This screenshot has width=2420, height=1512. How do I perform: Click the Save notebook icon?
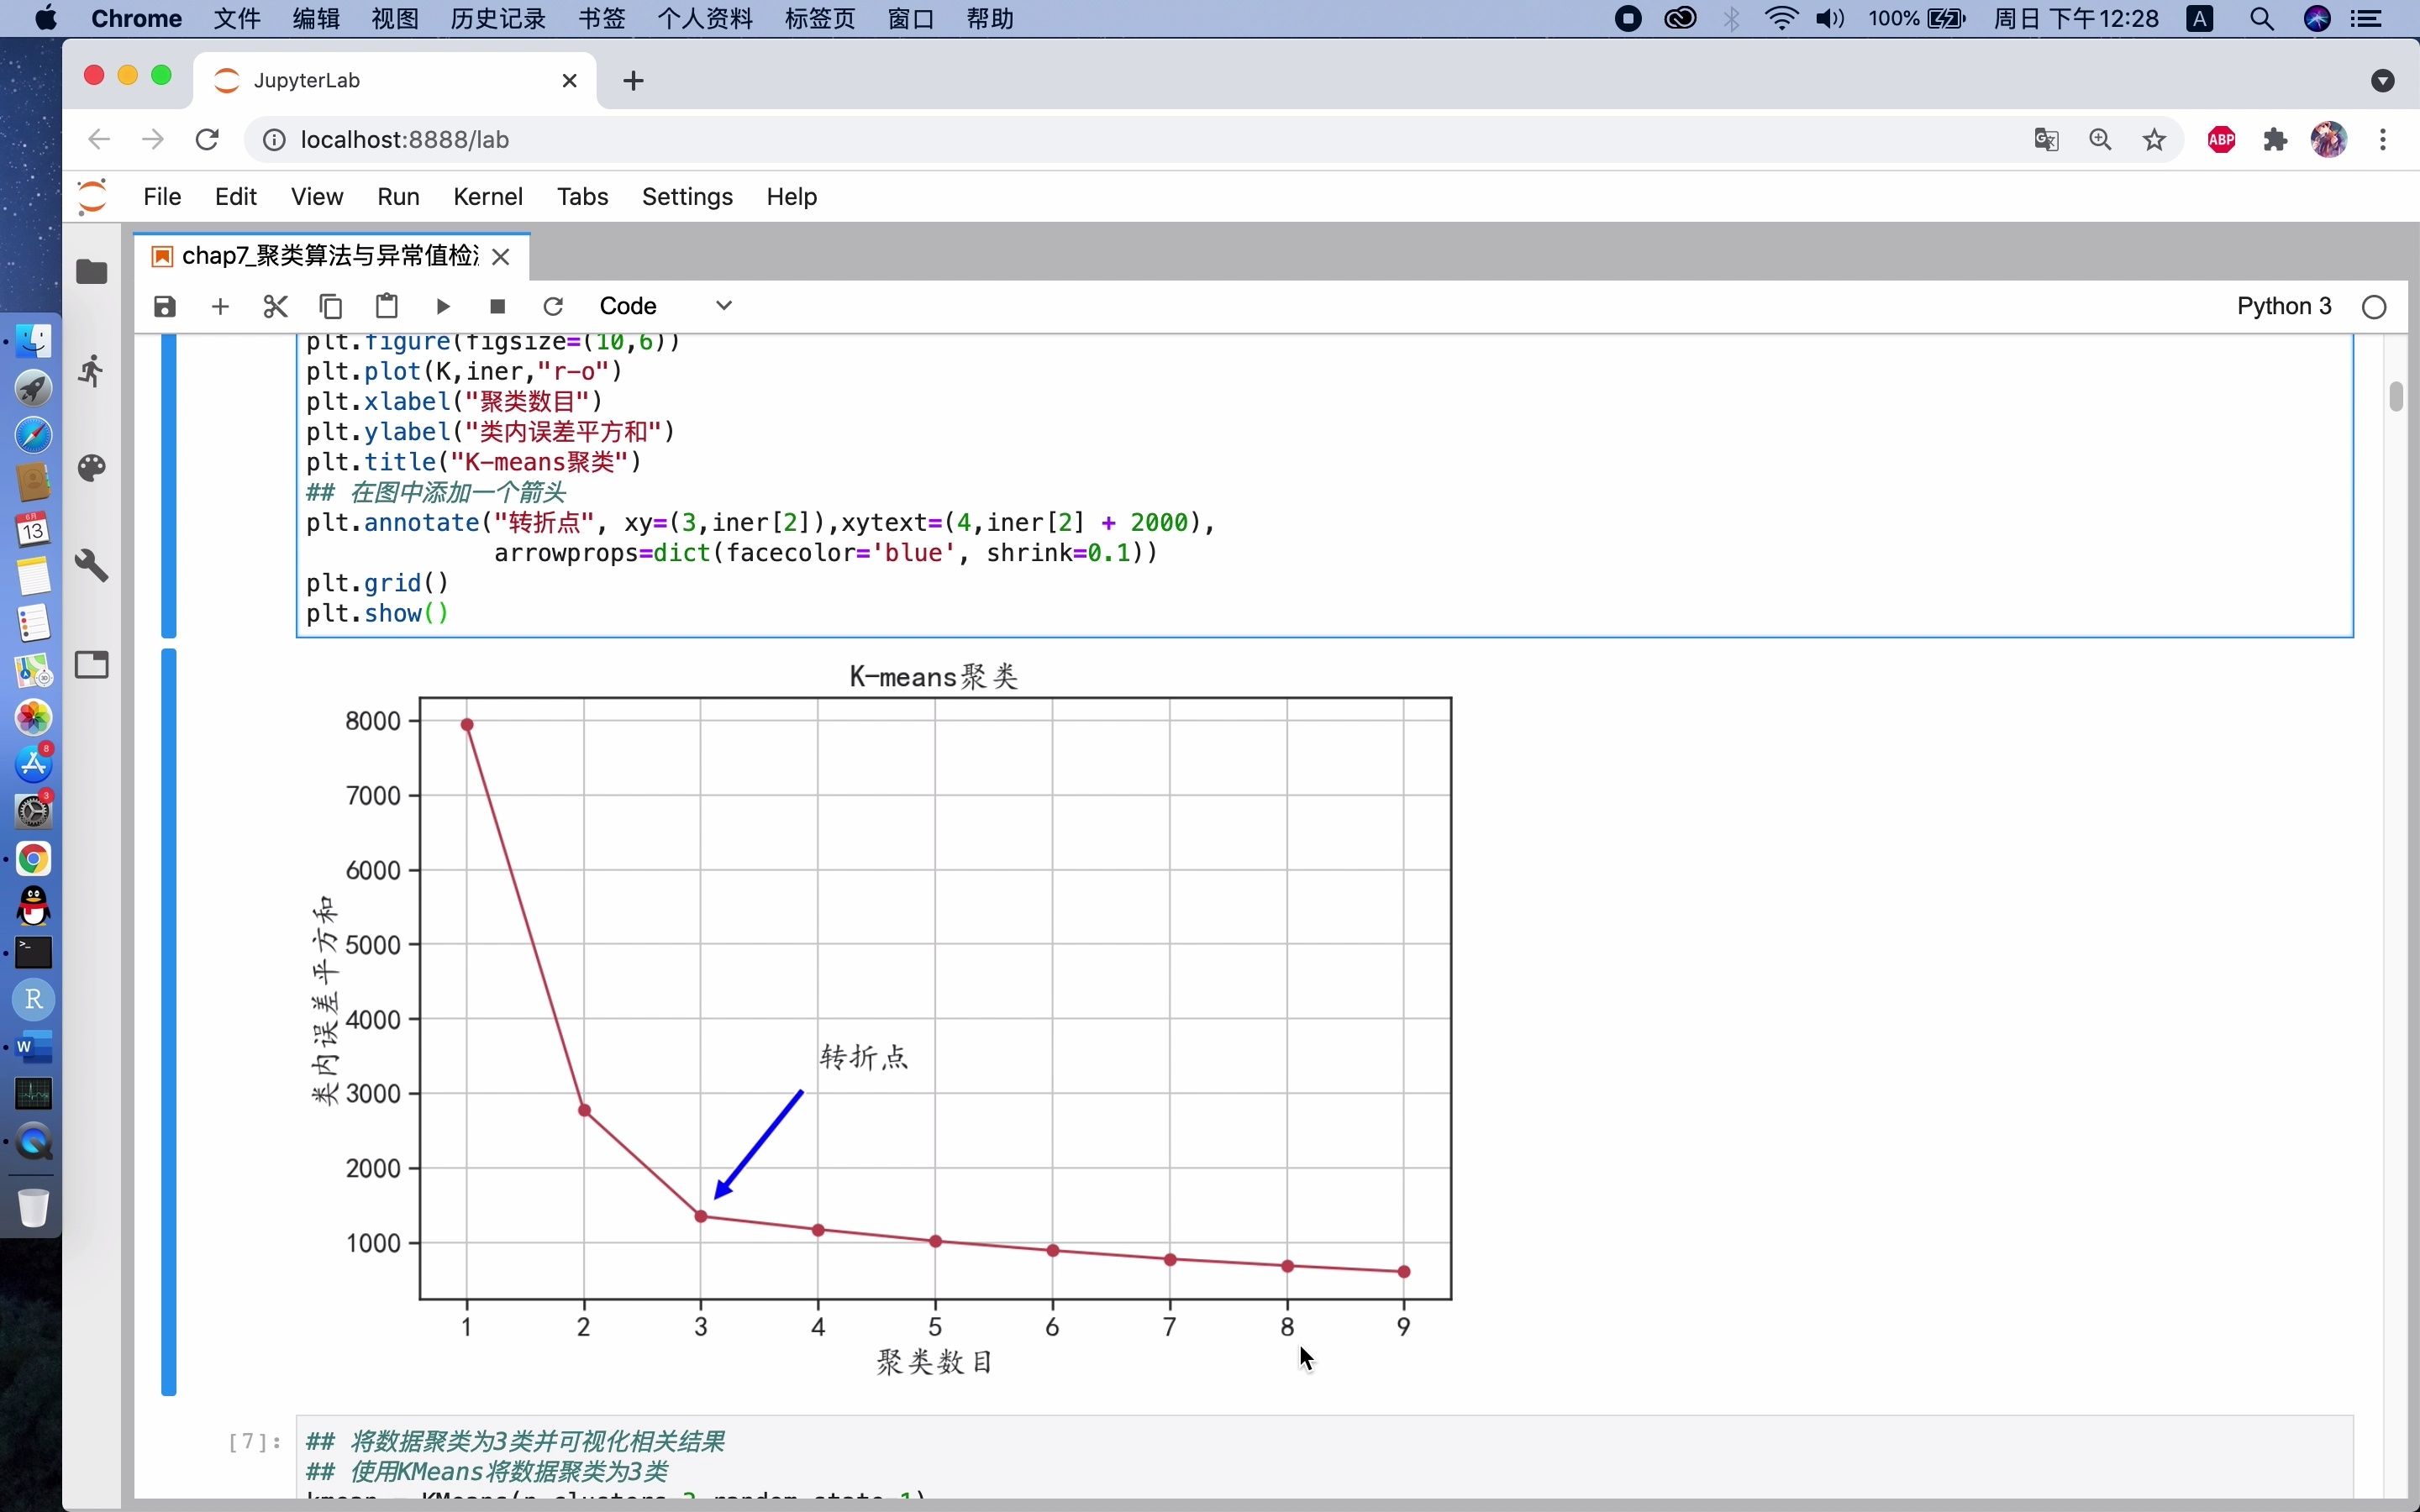164,307
